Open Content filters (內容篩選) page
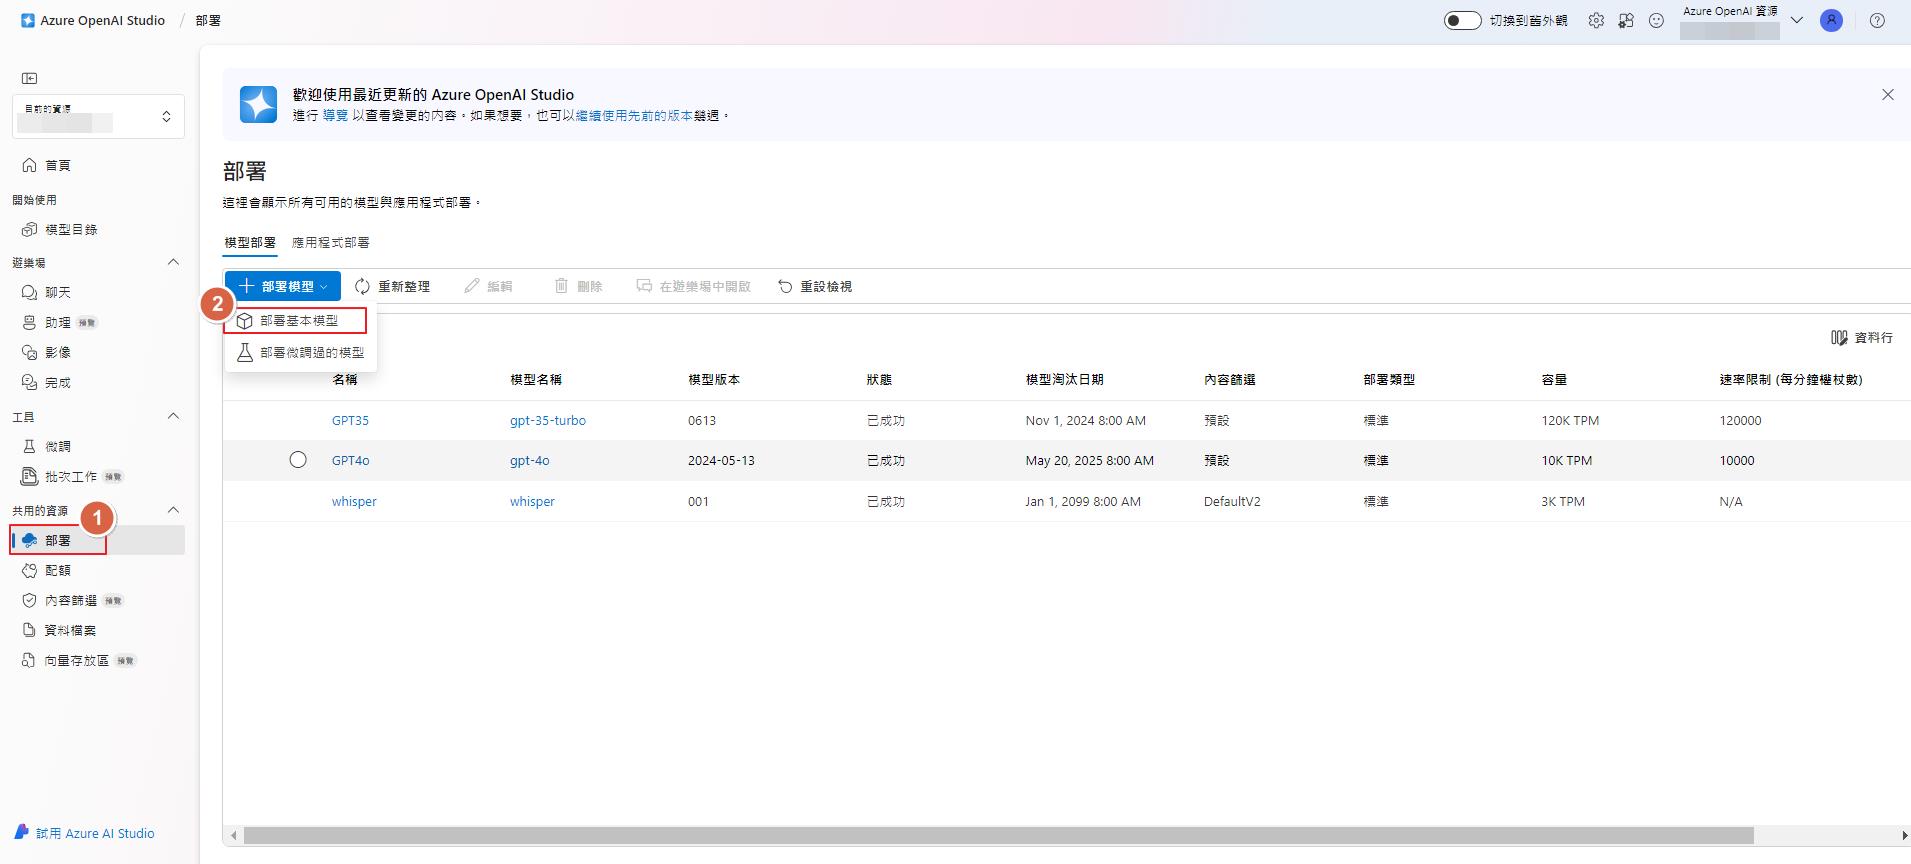 pos(72,600)
